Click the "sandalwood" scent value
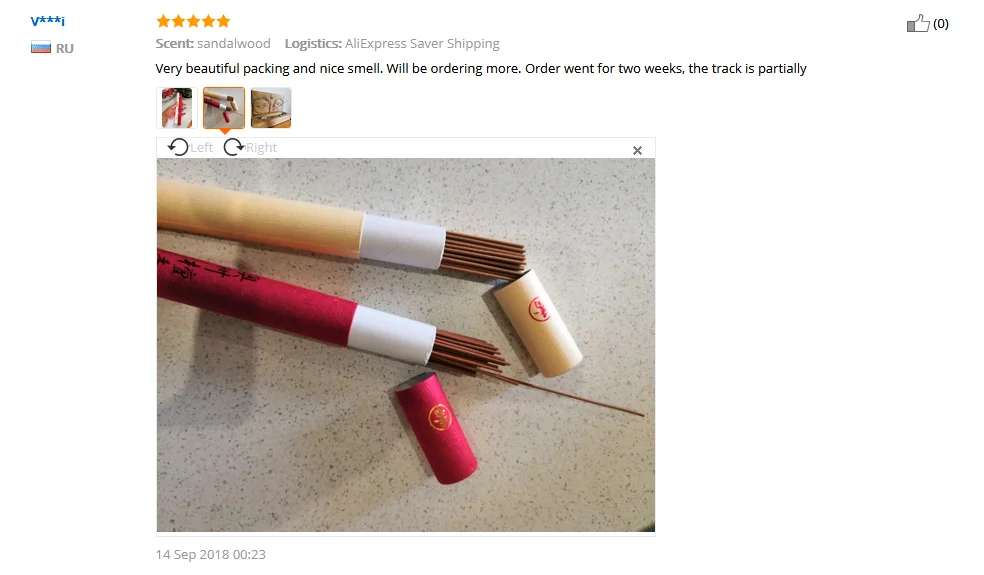This screenshot has height=575, width=984. pyautogui.click(x=234, y=43)
